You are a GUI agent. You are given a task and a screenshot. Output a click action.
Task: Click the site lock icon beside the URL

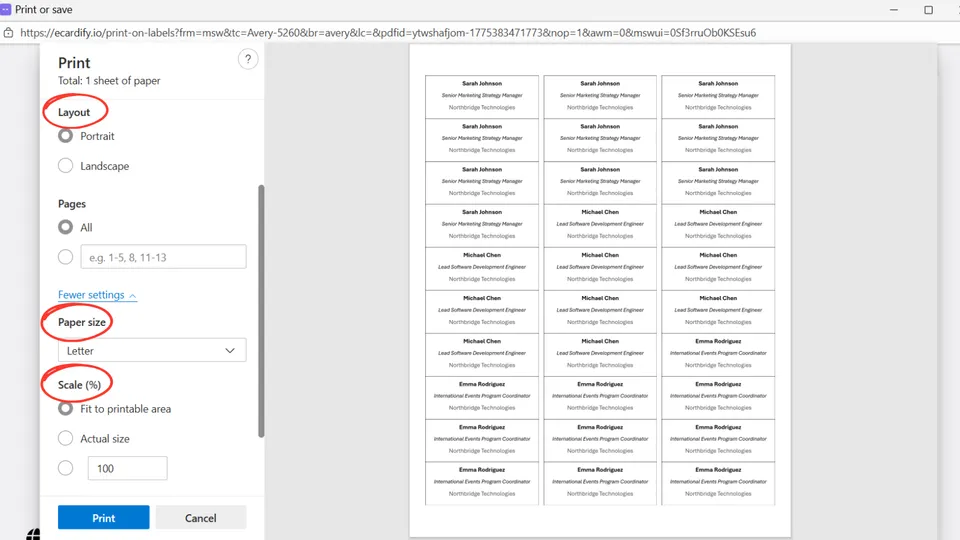[x=9, y=33]
